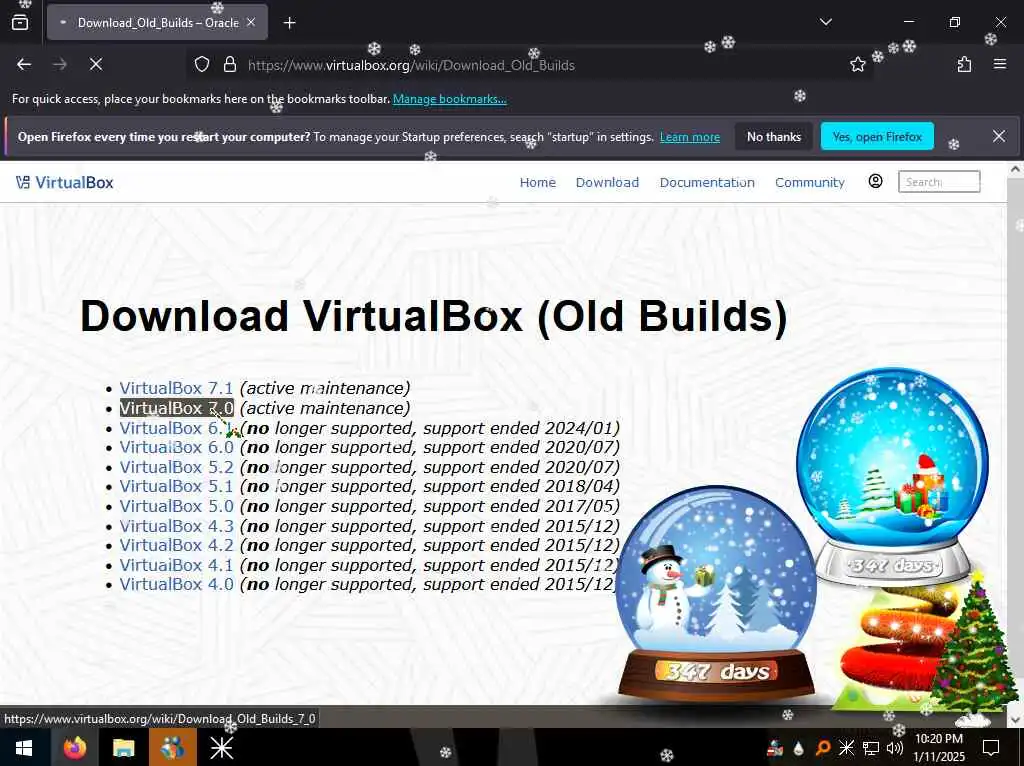1024x766 pixels.
Task: Open the Extensions puzzle icon
Action: pyautogui.click(x=964, y=65)
